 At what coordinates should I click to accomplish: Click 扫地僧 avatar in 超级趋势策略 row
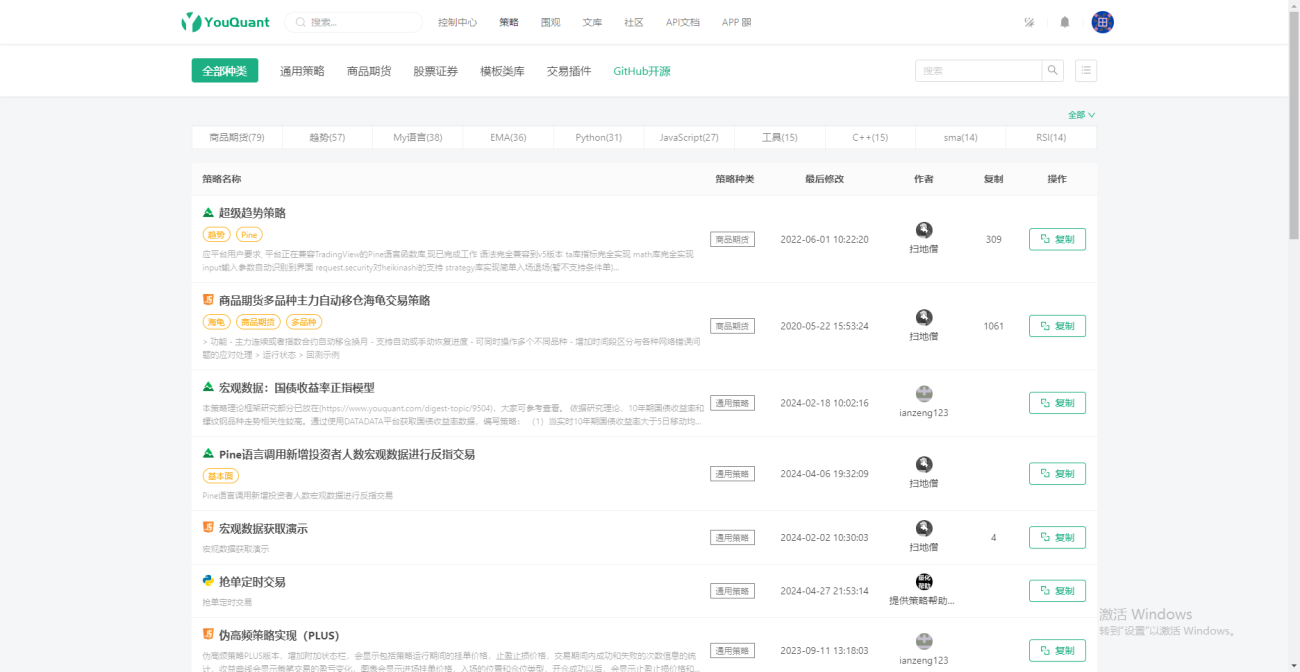(924, 230)
